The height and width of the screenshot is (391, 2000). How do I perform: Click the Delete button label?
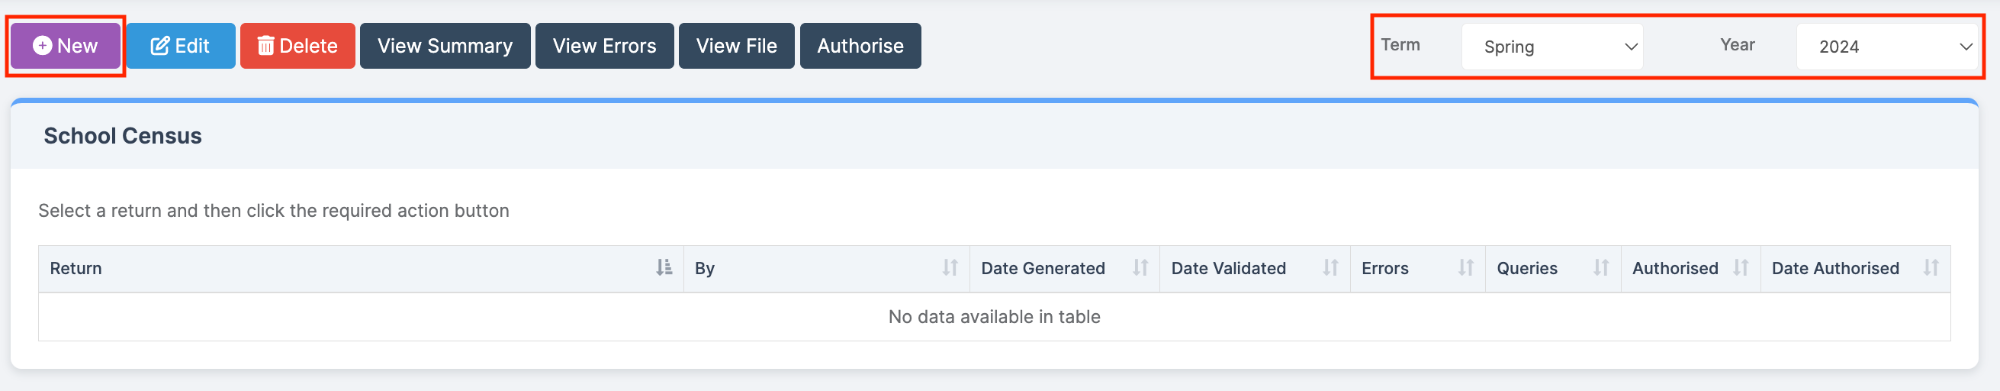[x=308, y=46]
